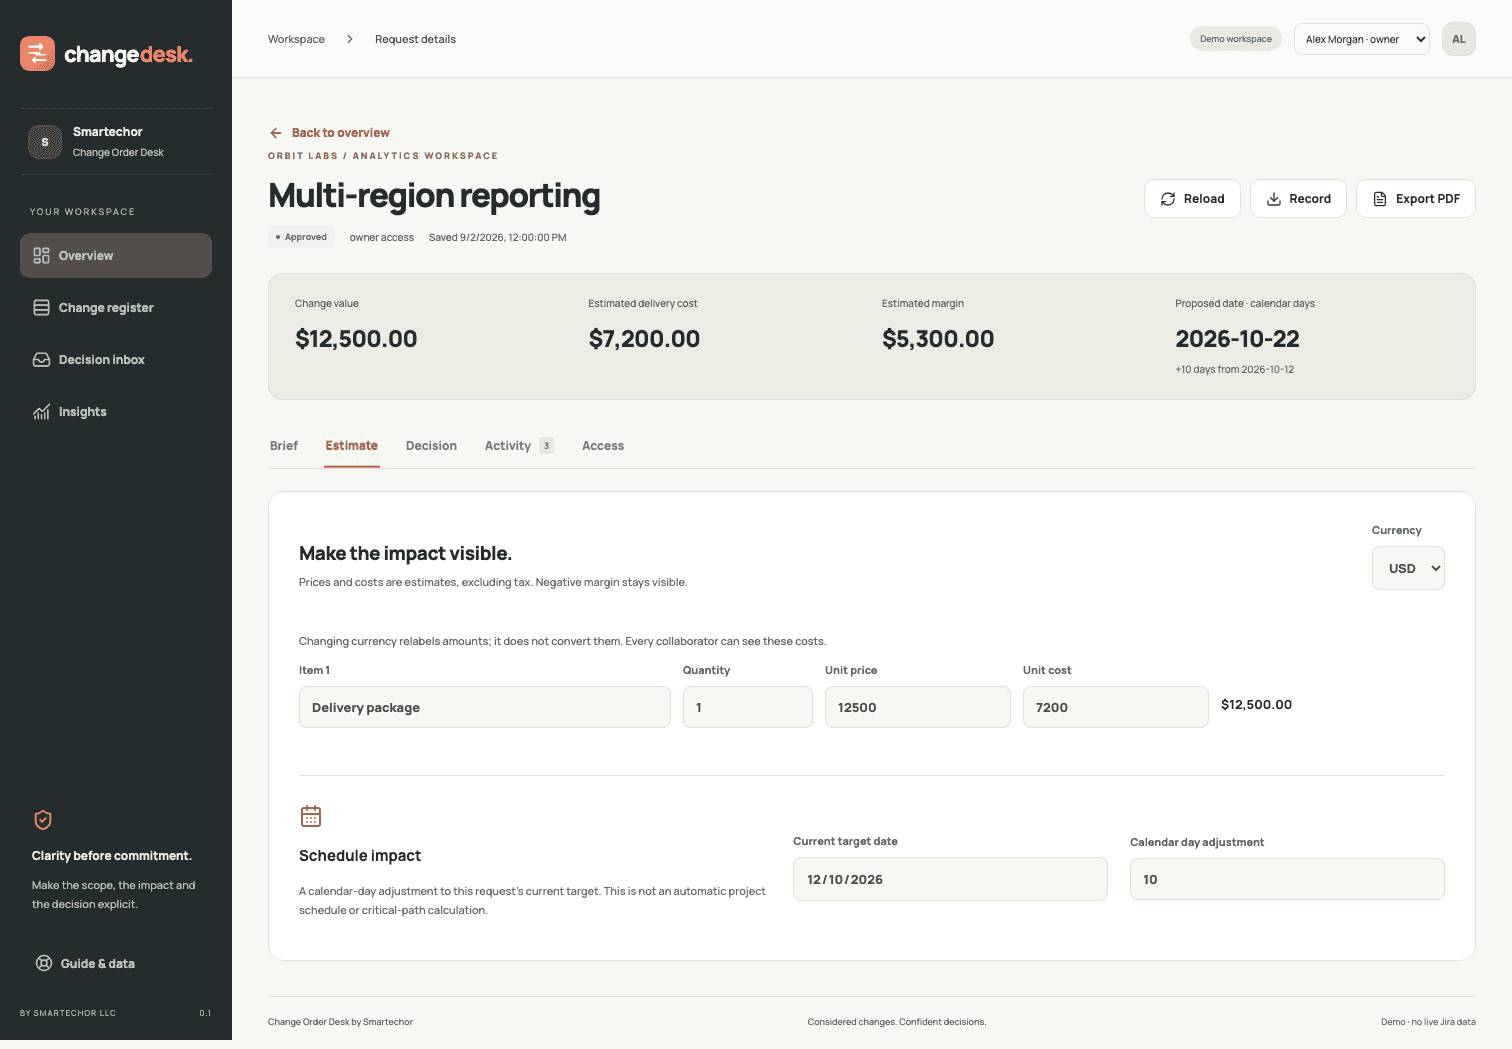Open Overview in the sidebar

click(x=116, y=256)
